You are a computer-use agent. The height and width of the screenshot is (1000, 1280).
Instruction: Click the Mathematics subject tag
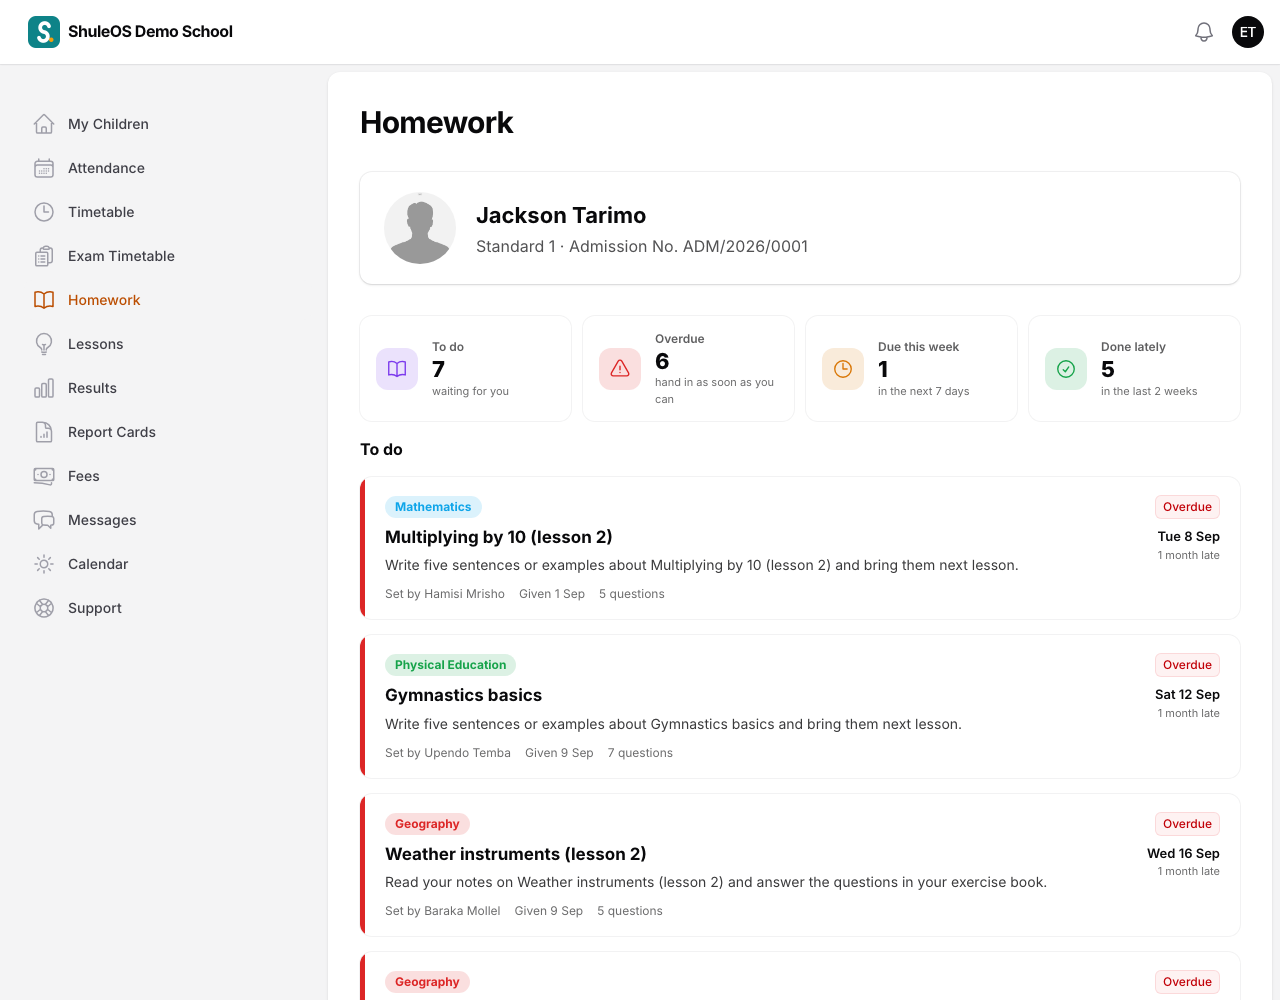433,507
